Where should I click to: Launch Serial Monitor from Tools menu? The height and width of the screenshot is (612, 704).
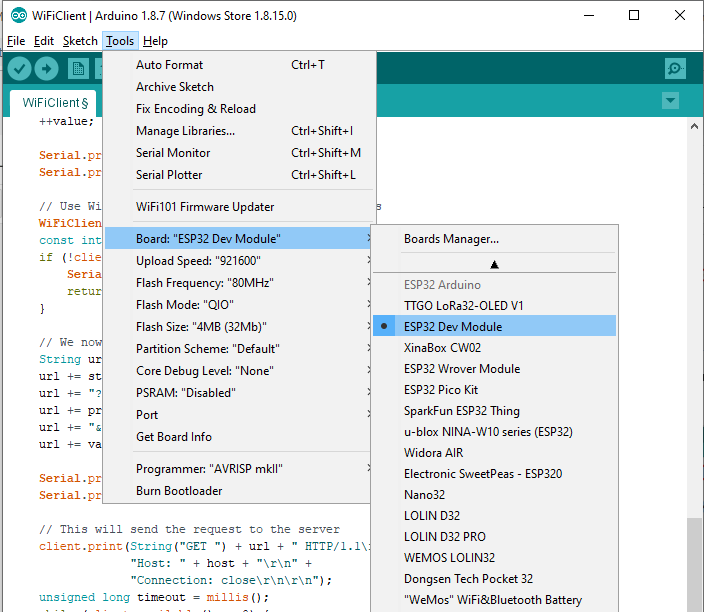pyautogui.click(x=239, y=153)
